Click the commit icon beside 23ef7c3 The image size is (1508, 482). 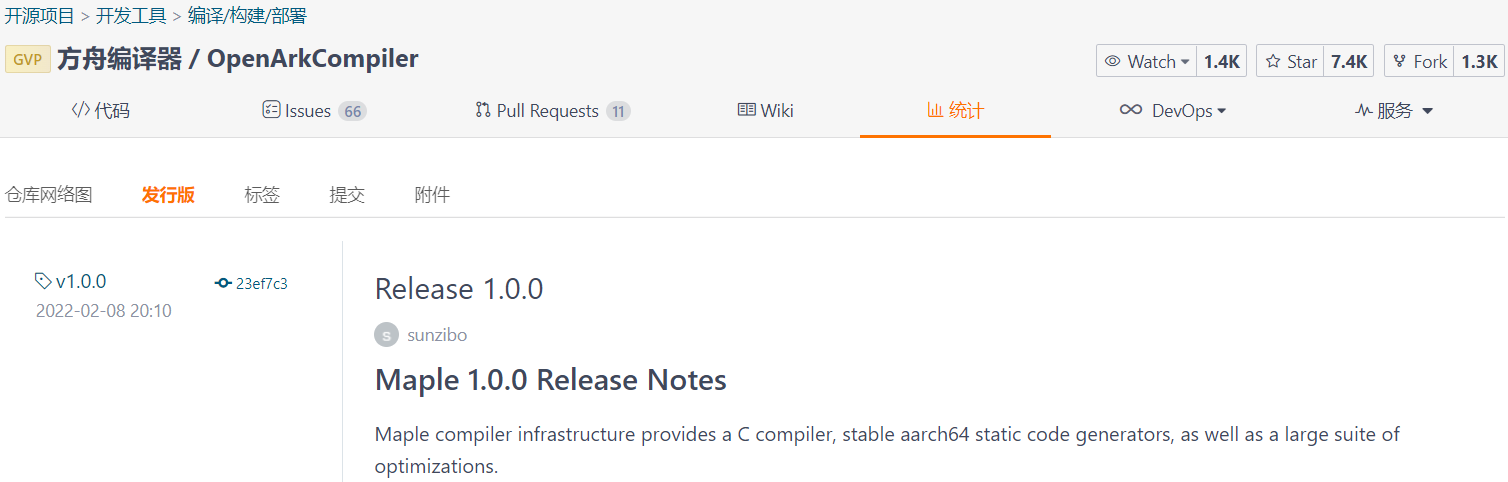[223, 283]
